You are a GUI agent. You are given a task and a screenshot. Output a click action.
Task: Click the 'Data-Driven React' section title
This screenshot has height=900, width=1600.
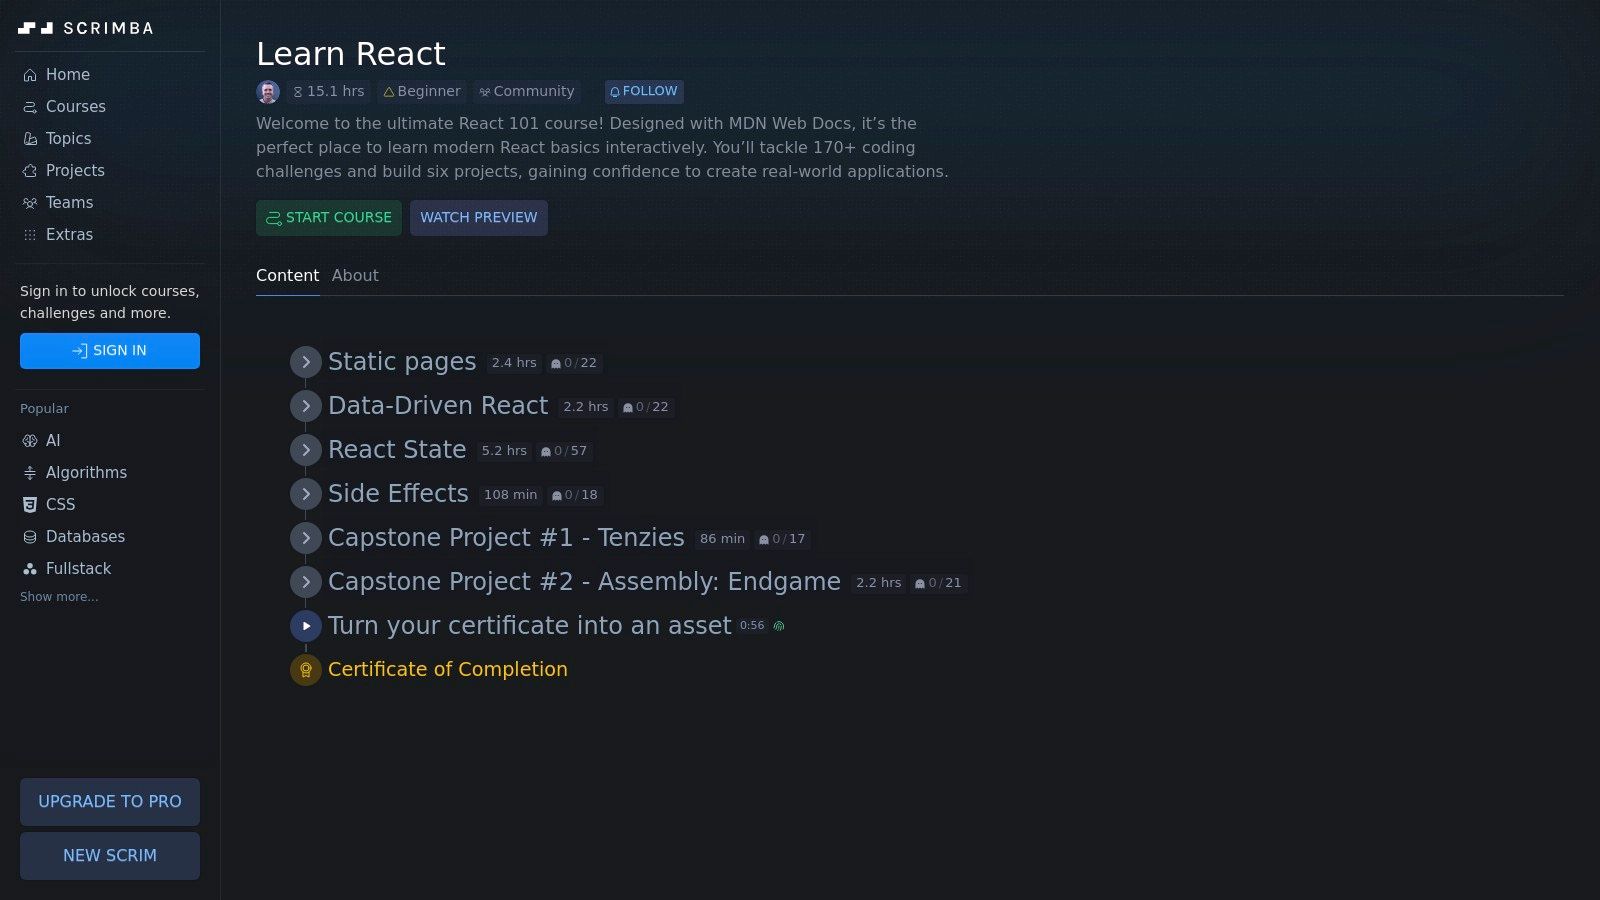(438, 406)
